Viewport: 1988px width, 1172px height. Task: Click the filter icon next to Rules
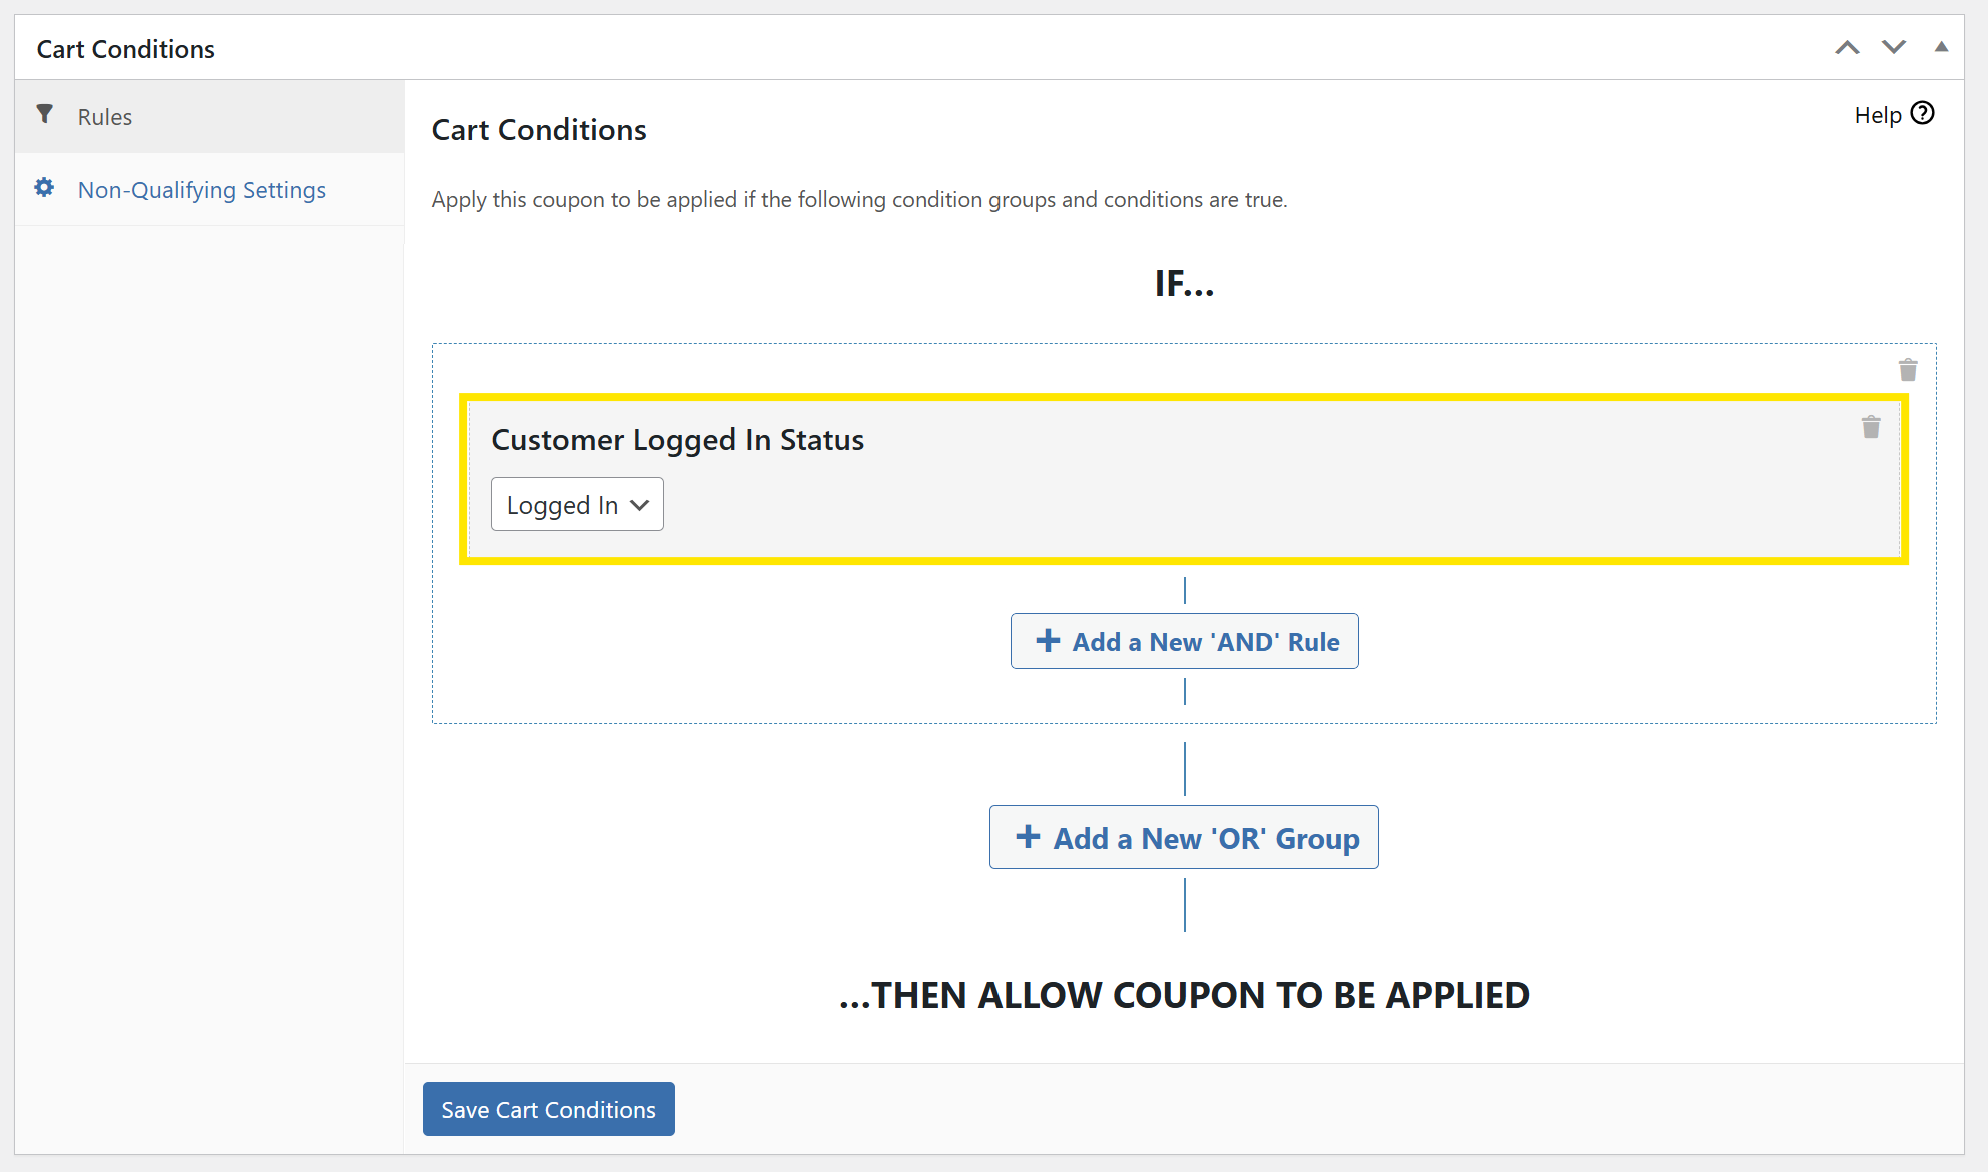[45, 115]
